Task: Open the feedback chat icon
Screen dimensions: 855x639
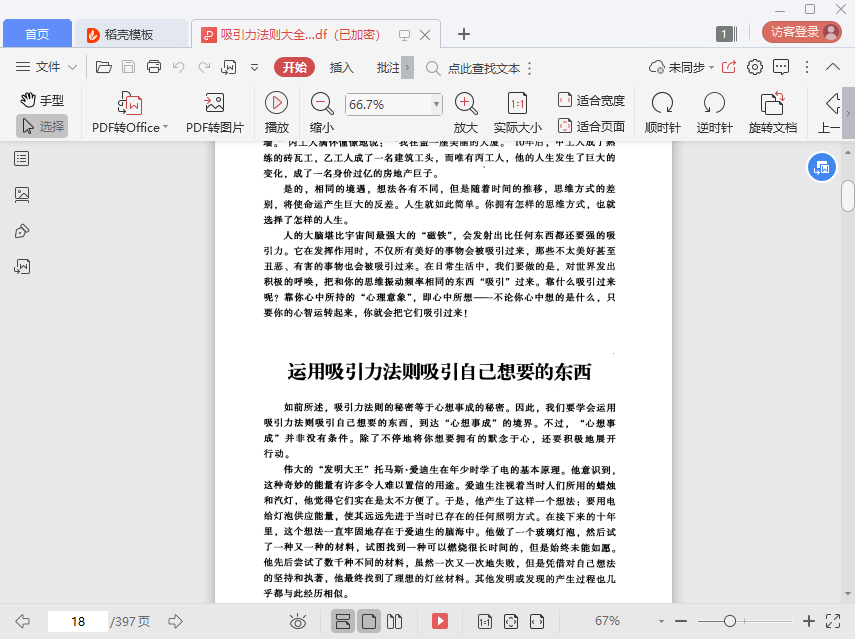Action: click(781, 67)
